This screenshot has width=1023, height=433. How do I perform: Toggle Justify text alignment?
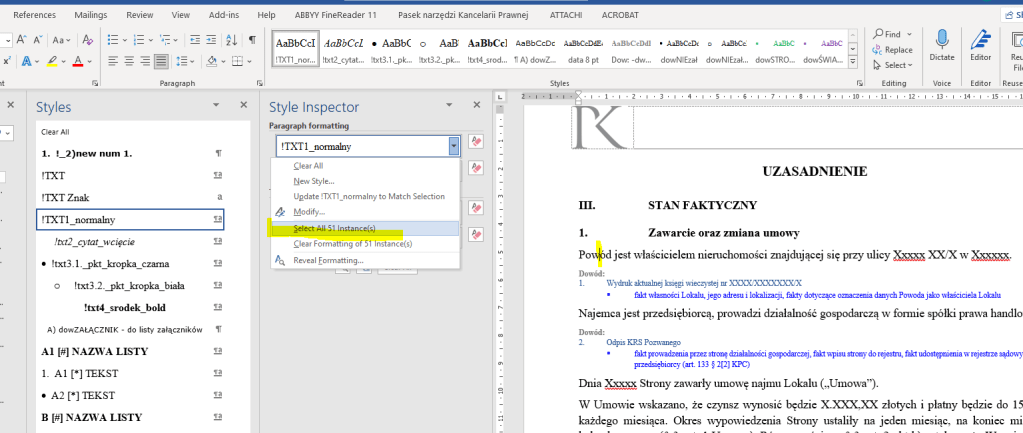tap(160, 62)
